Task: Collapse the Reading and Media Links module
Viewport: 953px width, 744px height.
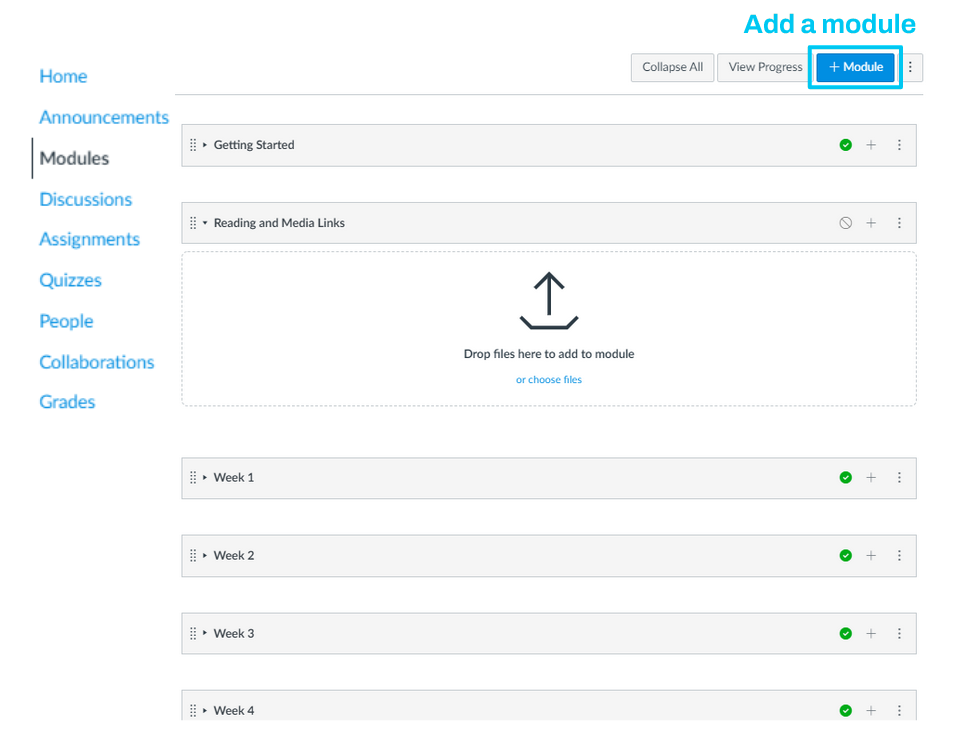Action: pos(205,223)
